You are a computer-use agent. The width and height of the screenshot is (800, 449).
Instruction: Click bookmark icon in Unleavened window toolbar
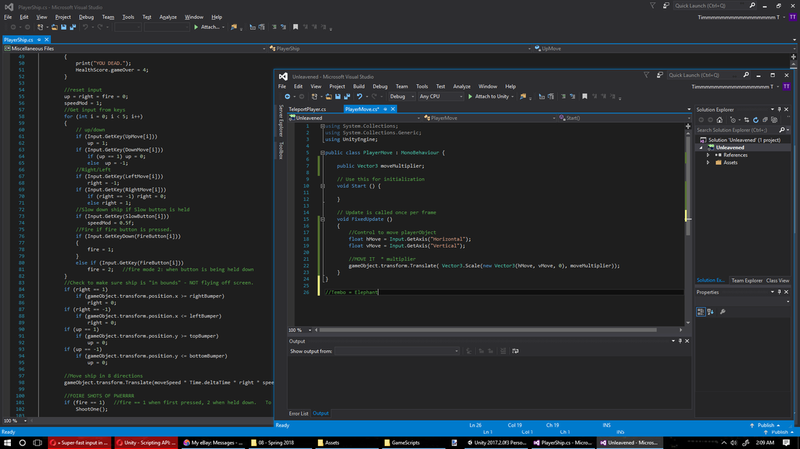click(585, 96)
